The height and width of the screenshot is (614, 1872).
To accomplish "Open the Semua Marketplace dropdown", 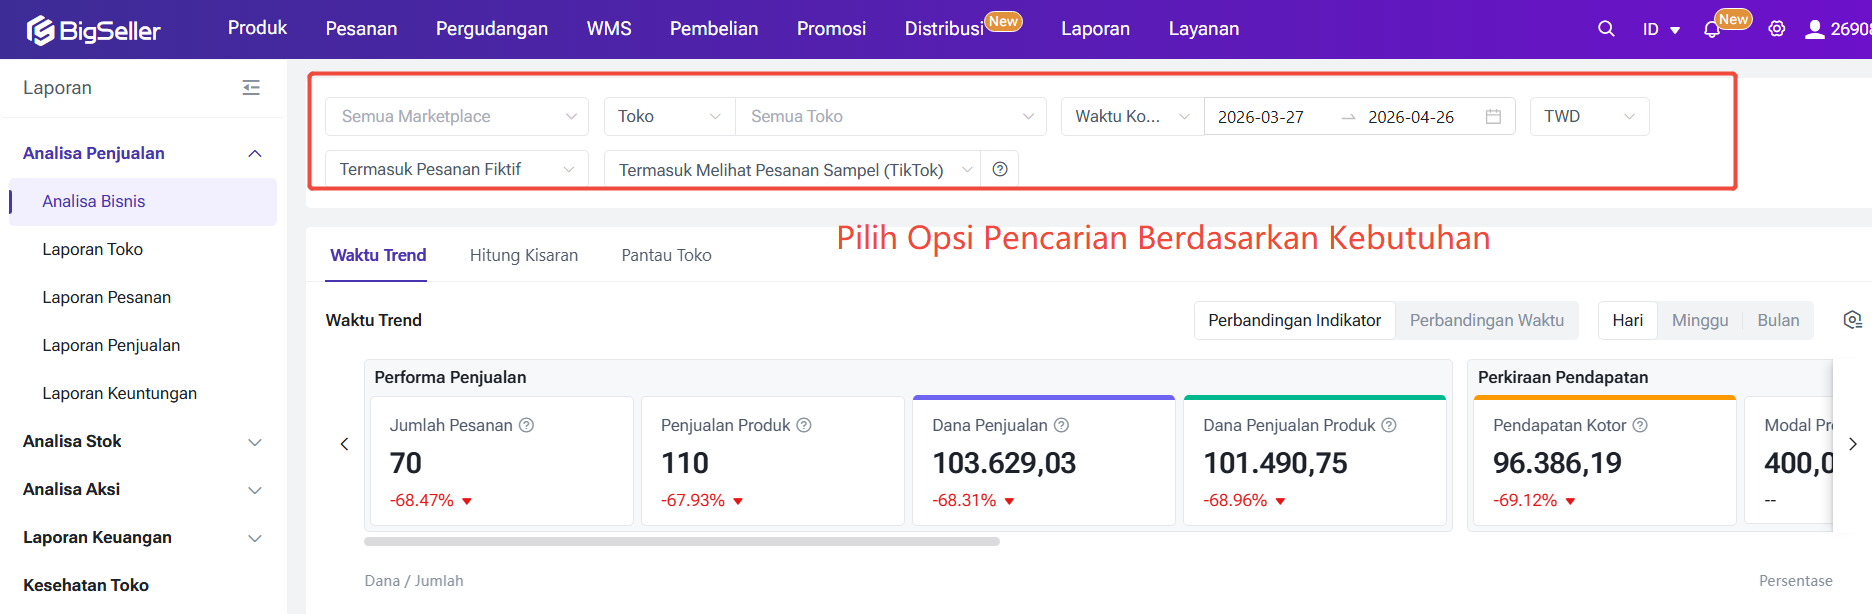I will (x=457, y=117).
